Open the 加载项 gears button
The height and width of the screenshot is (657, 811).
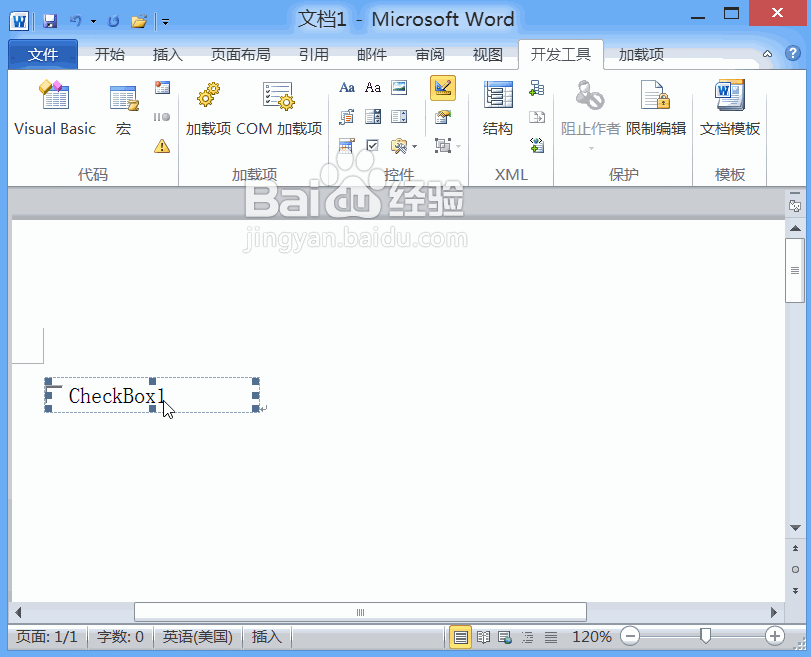tap(208, 108)
